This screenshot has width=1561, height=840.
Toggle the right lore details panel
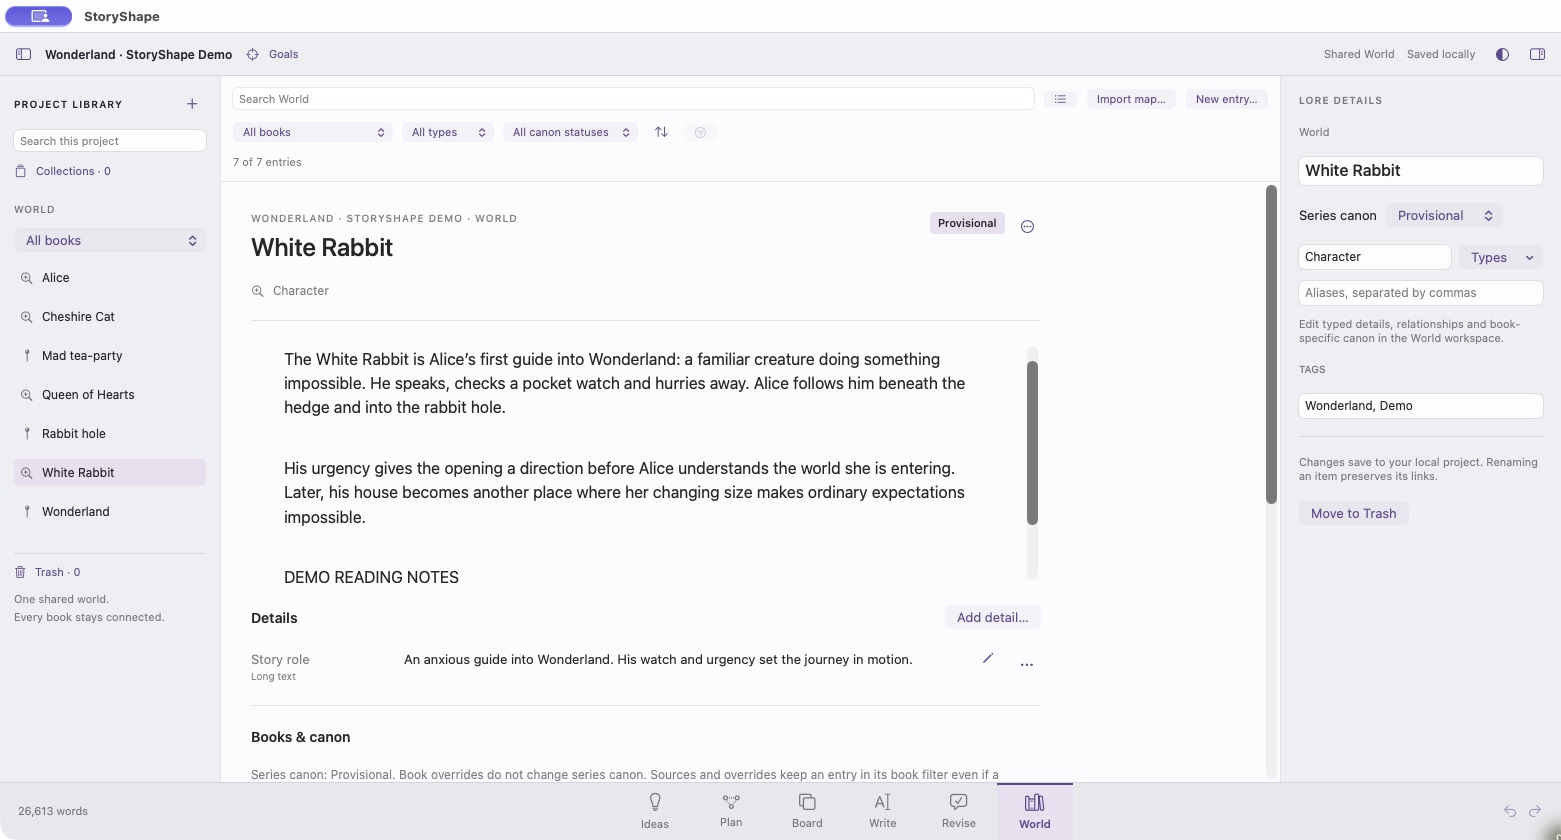point(1538,54)
